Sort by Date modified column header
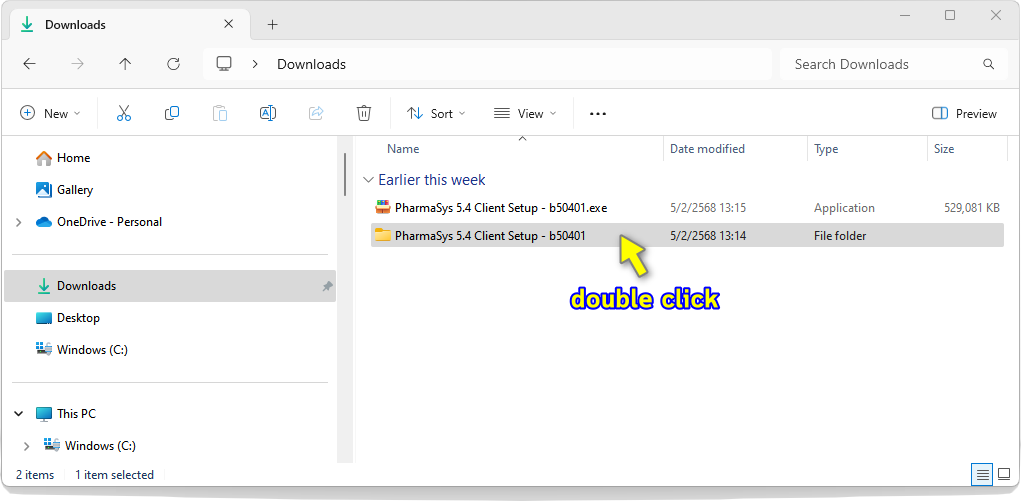 point(707,149)
